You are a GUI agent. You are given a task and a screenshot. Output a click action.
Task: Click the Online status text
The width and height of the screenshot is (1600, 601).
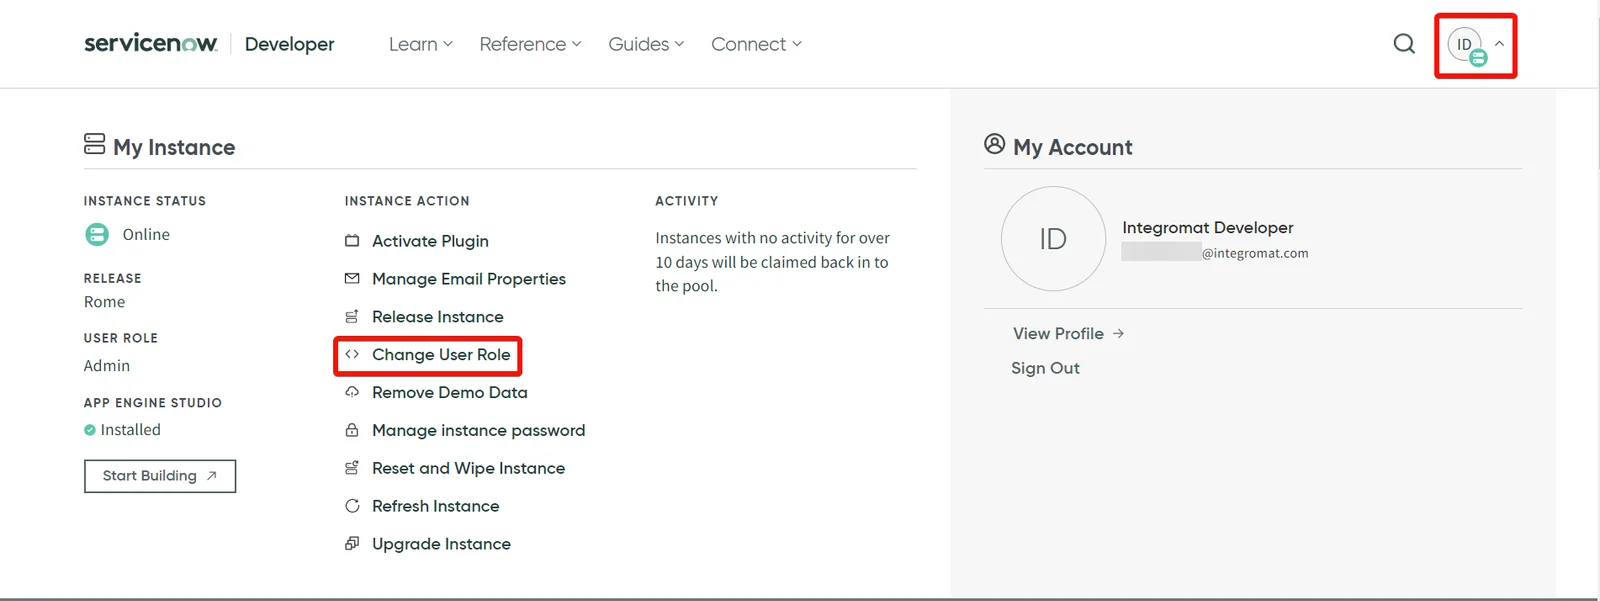(146, 234)
